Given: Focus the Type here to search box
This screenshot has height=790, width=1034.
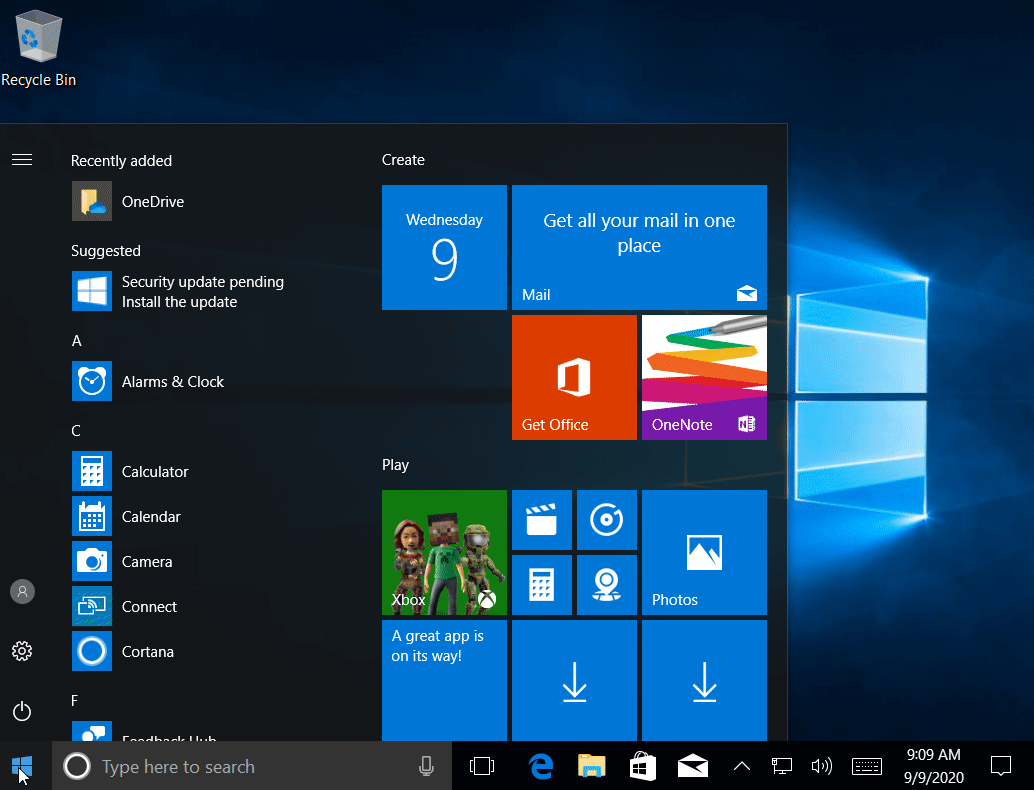Looking at the screenshot, I should (252, 766).
